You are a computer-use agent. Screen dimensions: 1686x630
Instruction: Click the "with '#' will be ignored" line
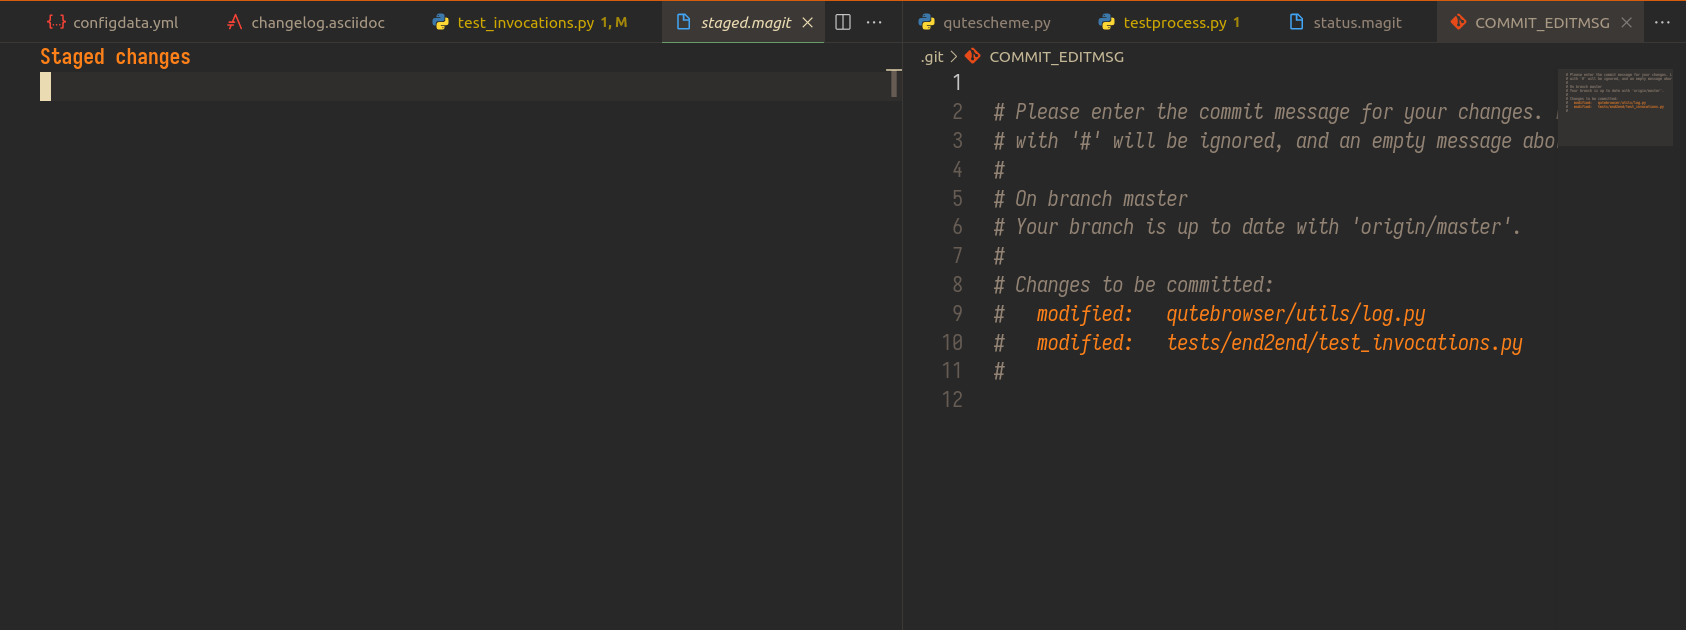(x=1275, y=141)
